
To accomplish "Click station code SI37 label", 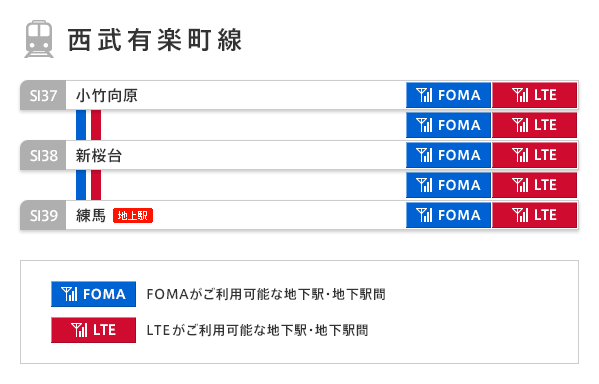I will 43,96.
